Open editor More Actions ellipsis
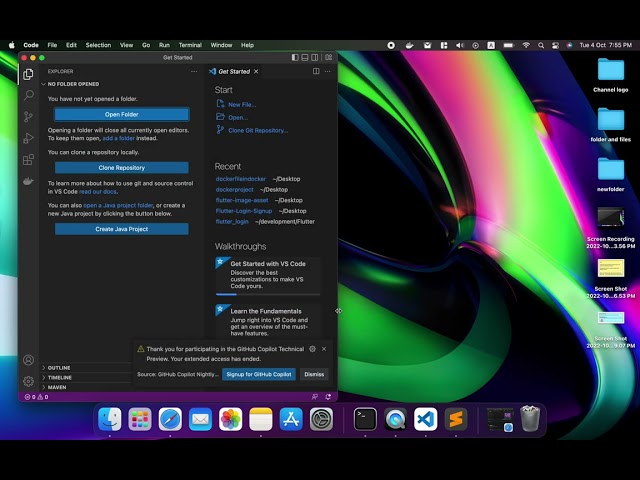 (327, 71)
